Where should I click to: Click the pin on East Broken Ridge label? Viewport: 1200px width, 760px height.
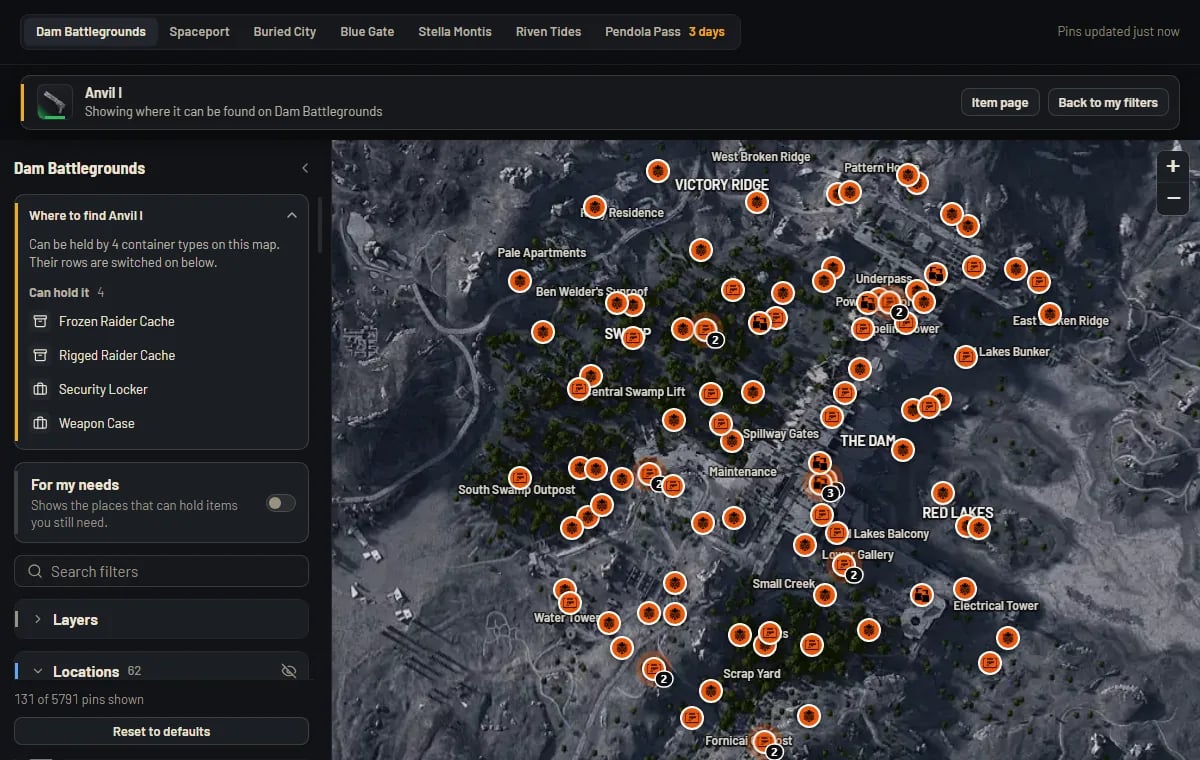coord(1049,314)
